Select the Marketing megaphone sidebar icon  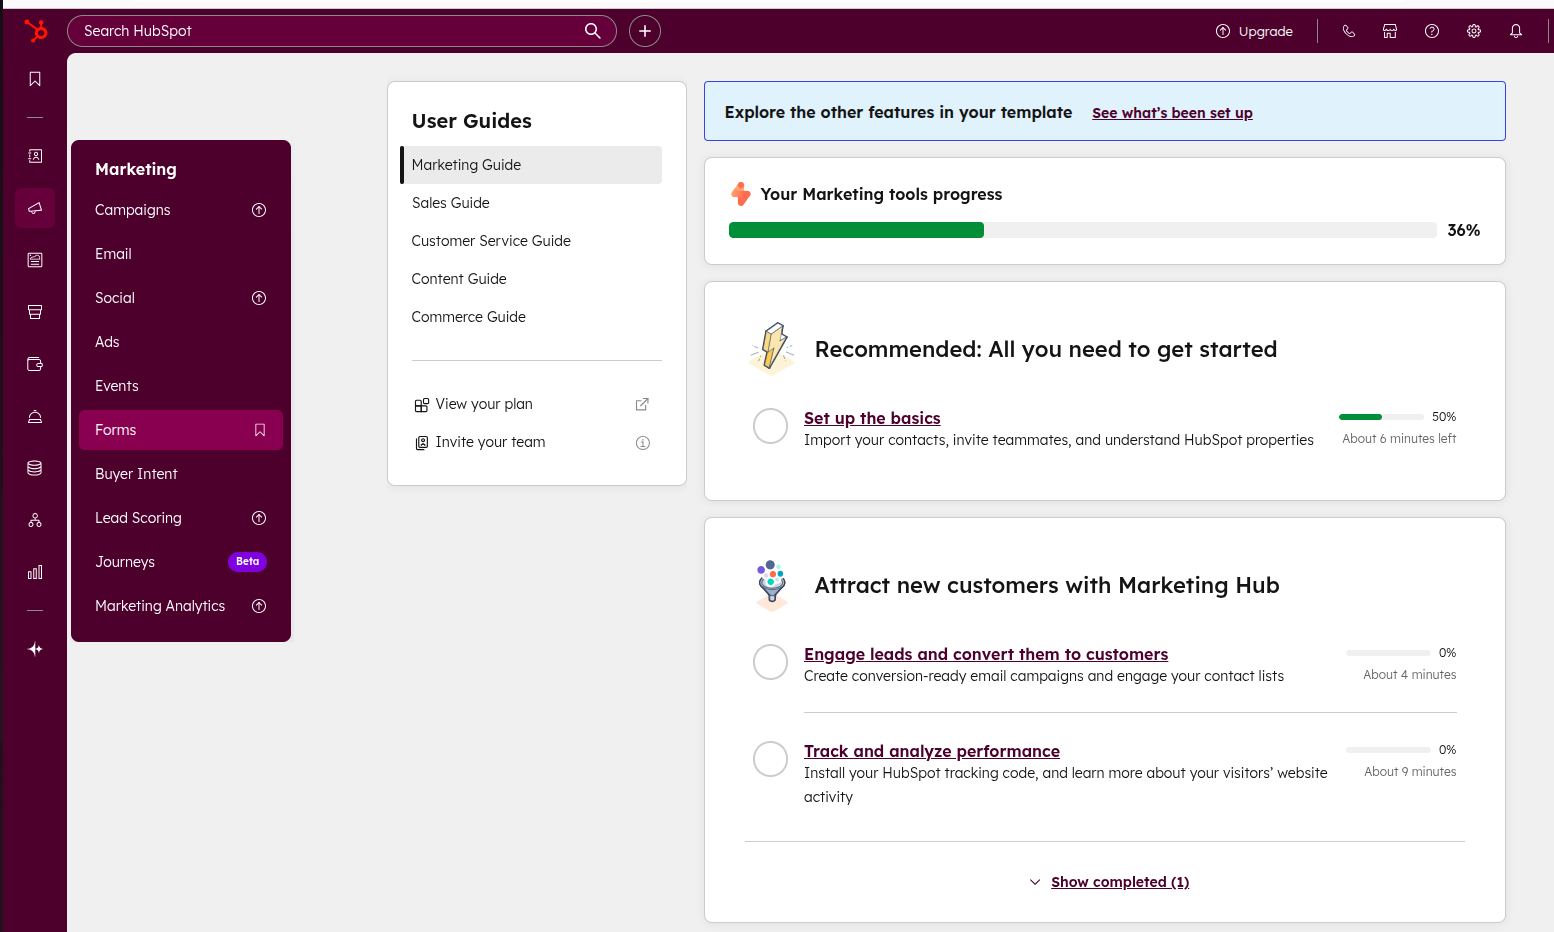(35, 208)
